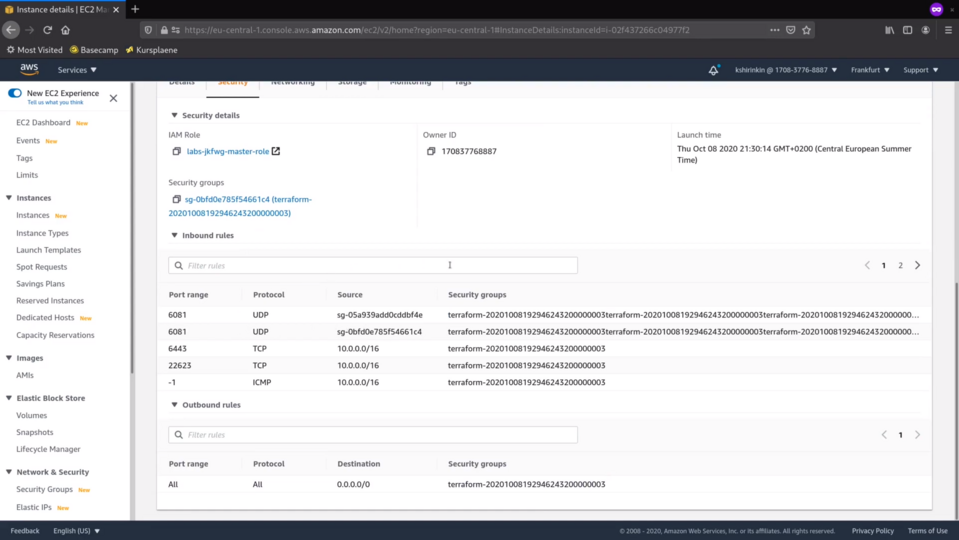Open the Basecamp bookmark
This screenshot has height=540, width=959.
pos(94,50)
